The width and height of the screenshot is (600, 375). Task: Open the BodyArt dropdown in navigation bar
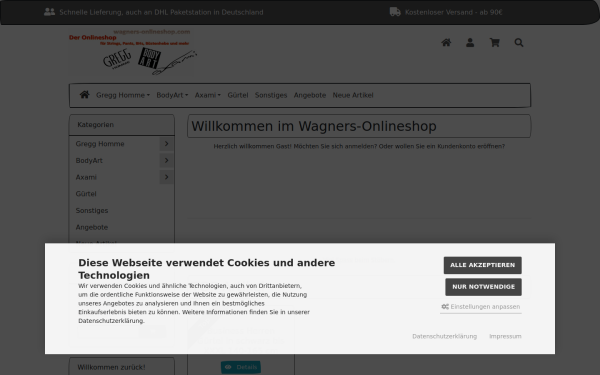[172, 95]
